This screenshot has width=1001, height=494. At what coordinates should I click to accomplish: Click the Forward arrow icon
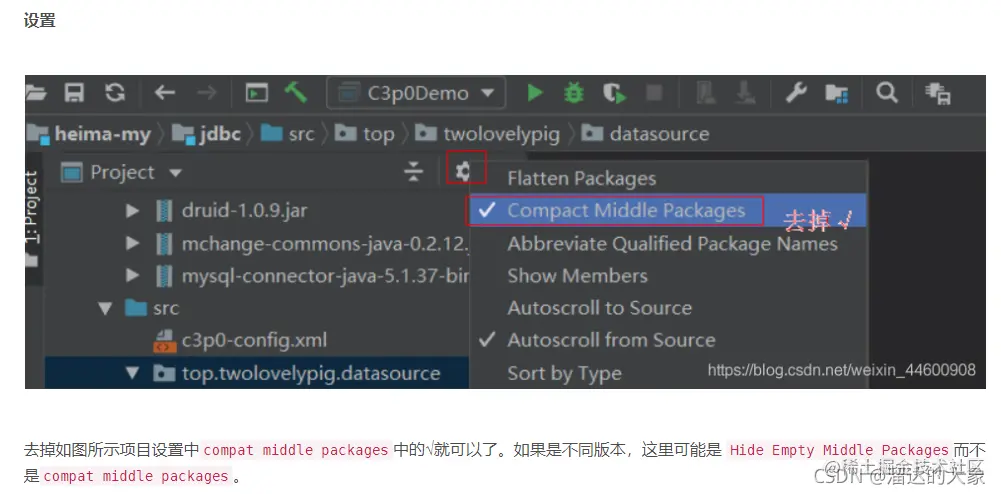206,93
